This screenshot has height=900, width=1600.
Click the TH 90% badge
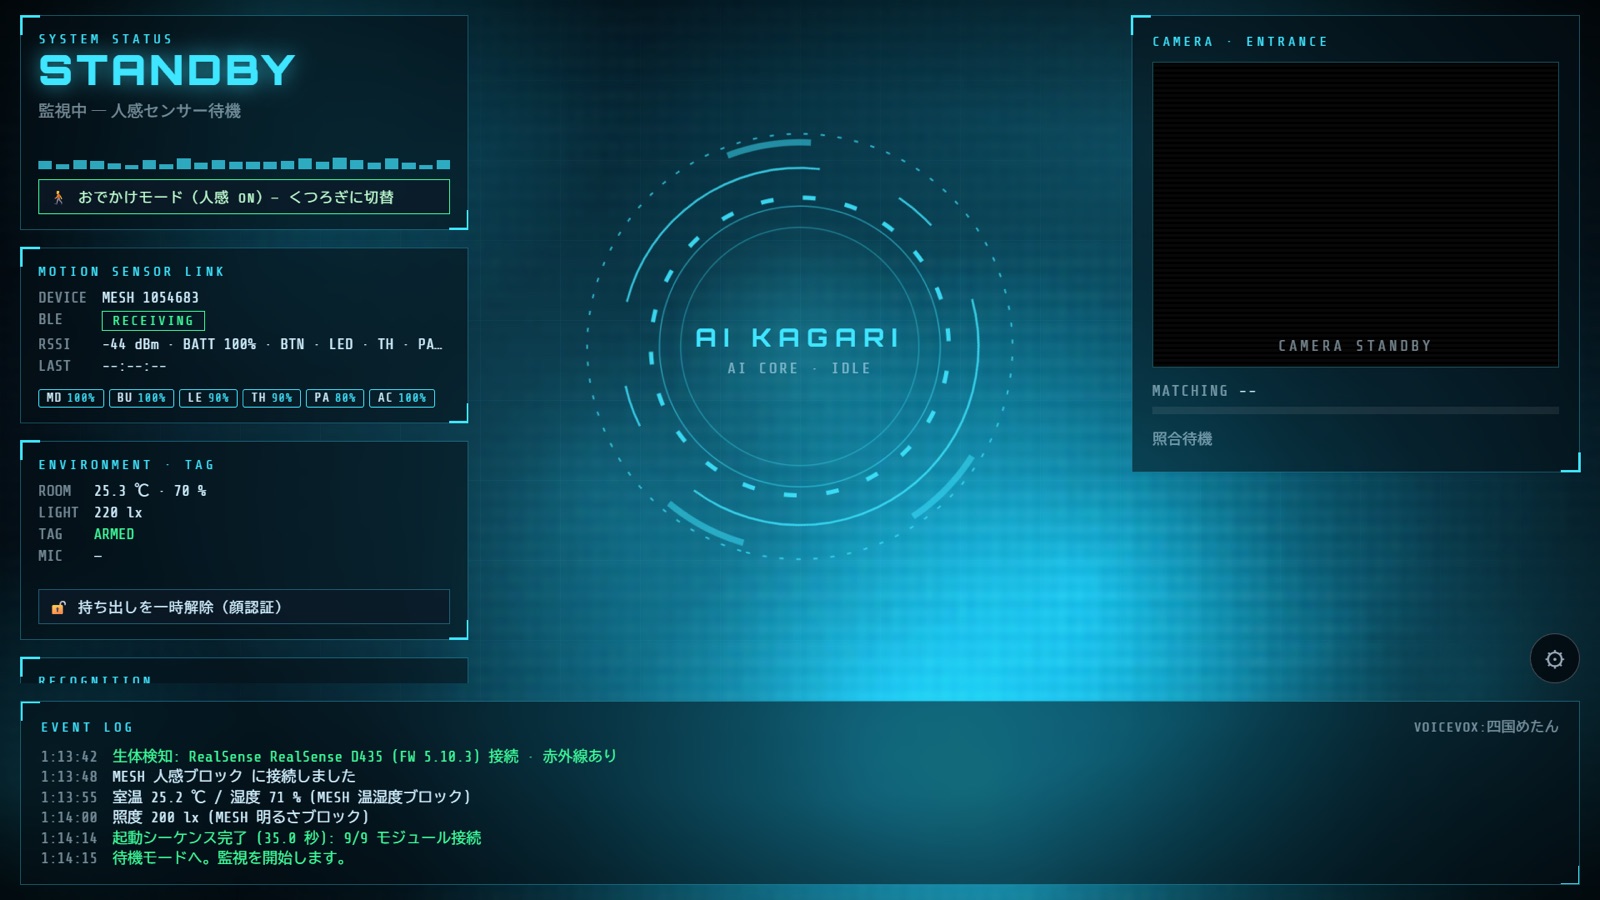coord(272,398)
